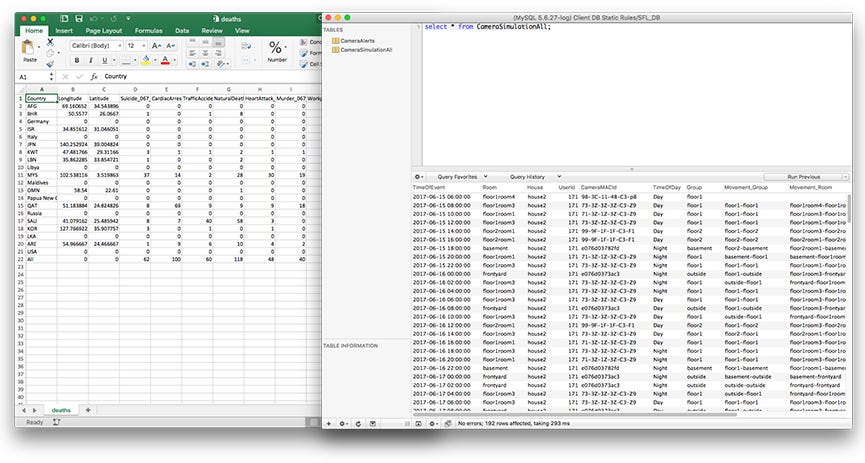Image resolution: width=865 pixels, height=463 pixels.
Task: Open the Insert ribbon tab
Action: pos(64,31)
